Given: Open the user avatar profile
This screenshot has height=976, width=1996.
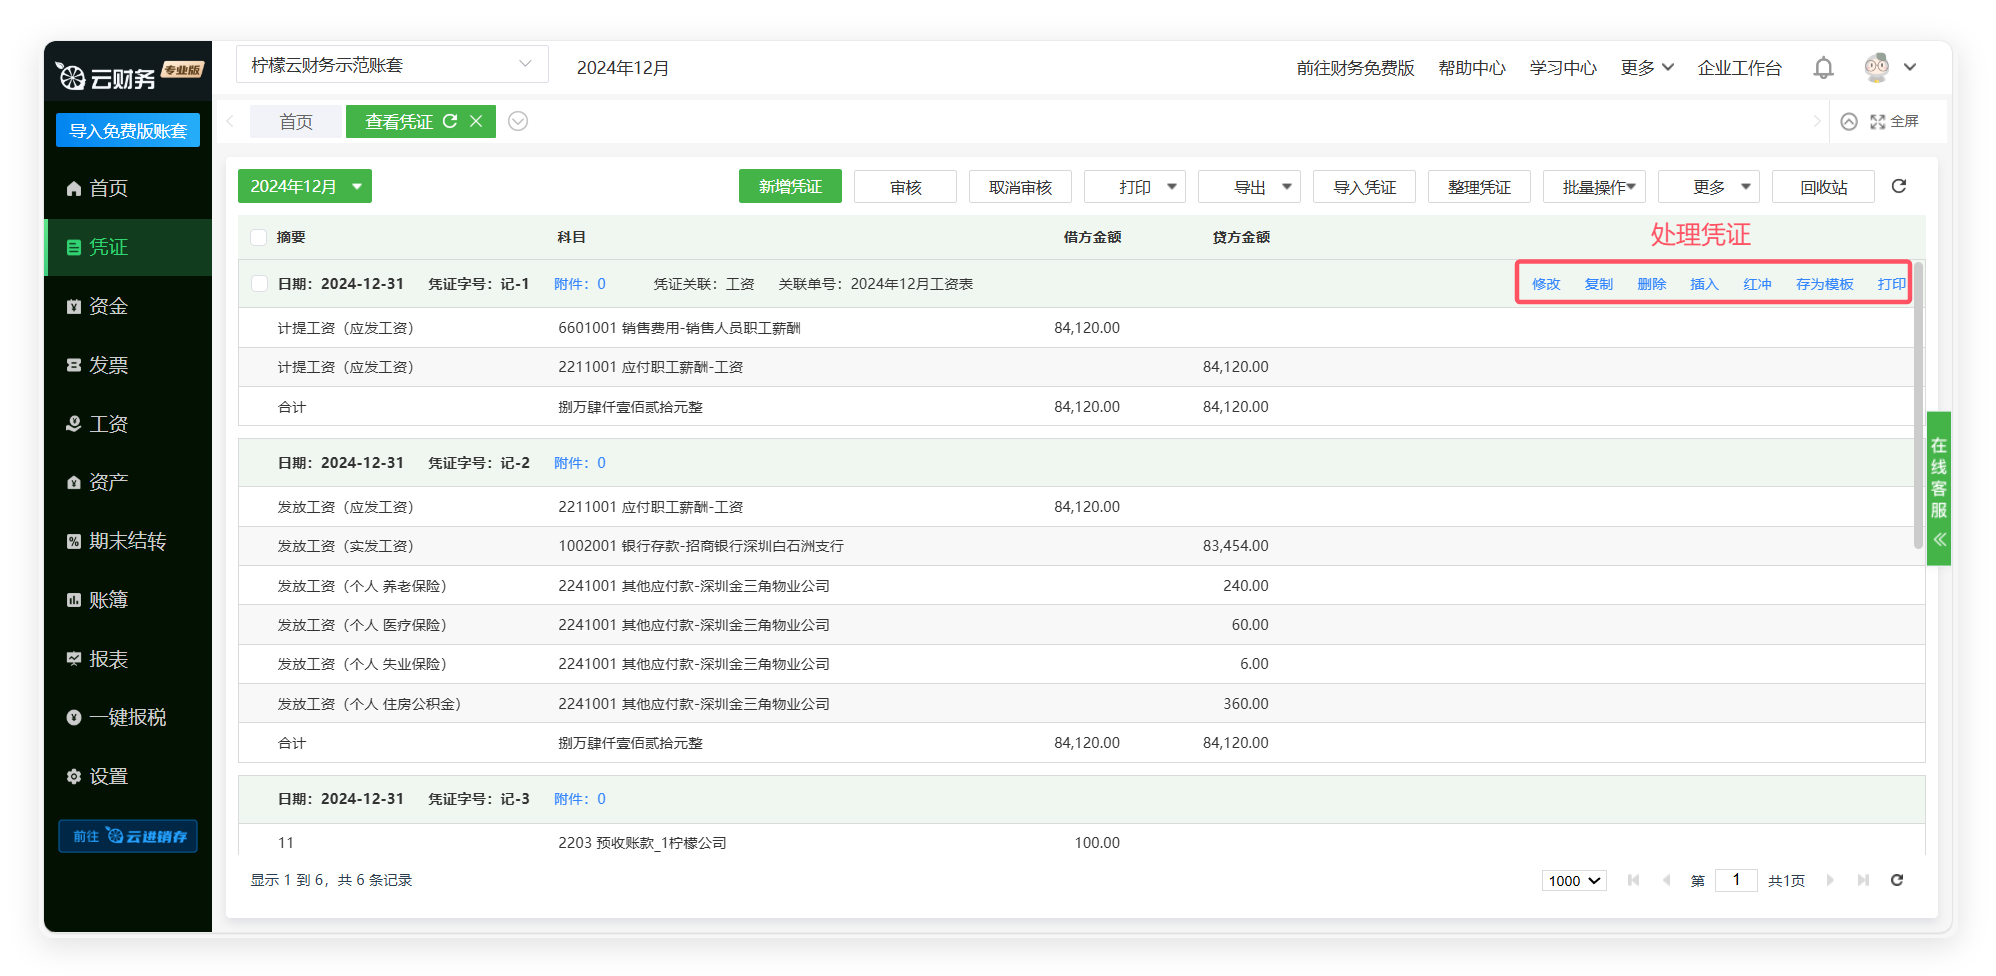Looking at the screenshot, I should (1877, 68).
